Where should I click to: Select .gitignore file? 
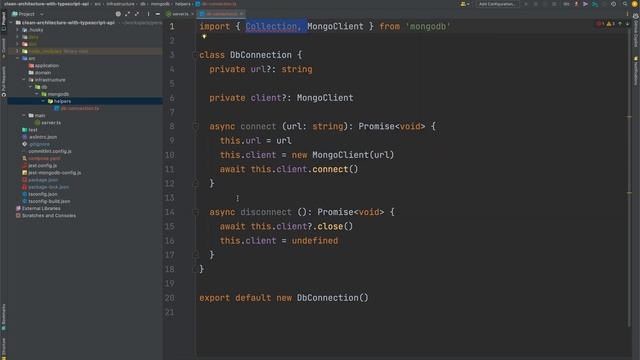[39, 144]
